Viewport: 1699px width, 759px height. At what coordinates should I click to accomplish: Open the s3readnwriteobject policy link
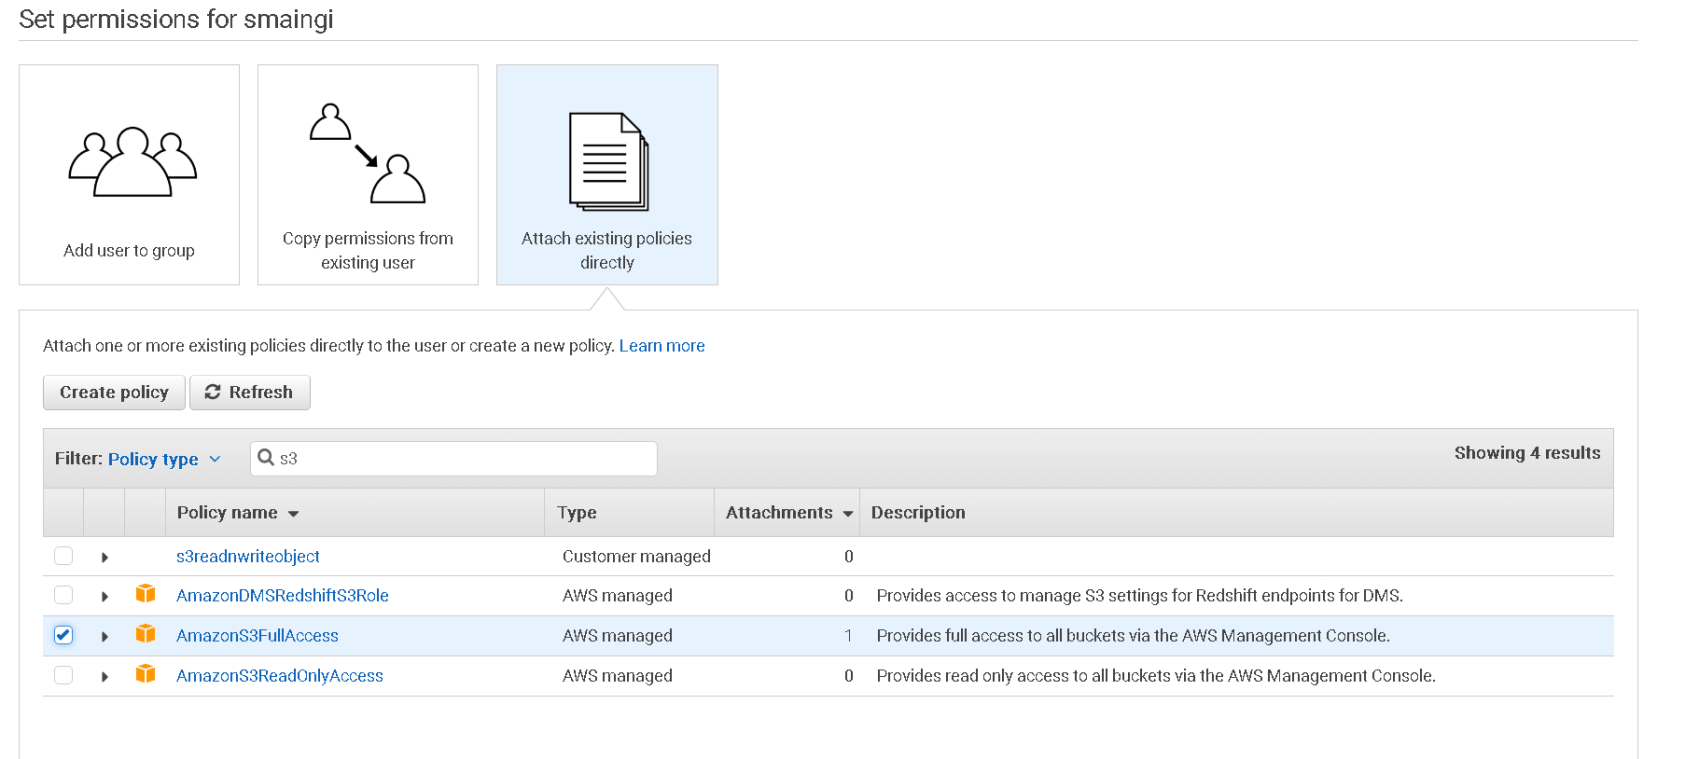tap(248, 556)
